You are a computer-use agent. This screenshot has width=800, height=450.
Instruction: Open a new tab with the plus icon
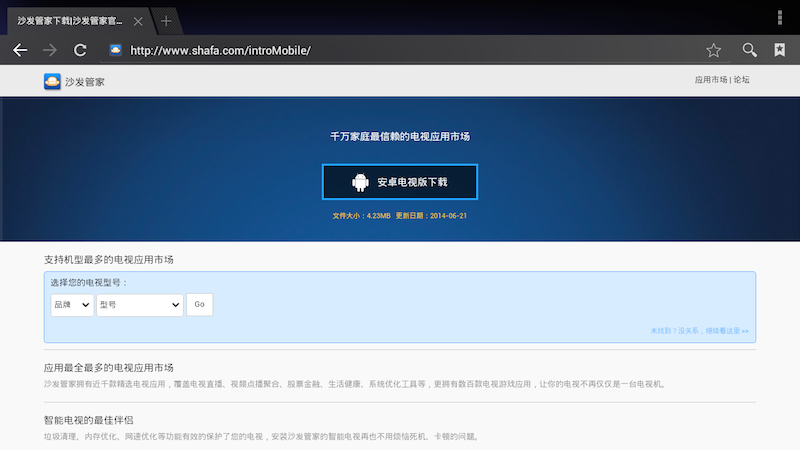point(166,21)
